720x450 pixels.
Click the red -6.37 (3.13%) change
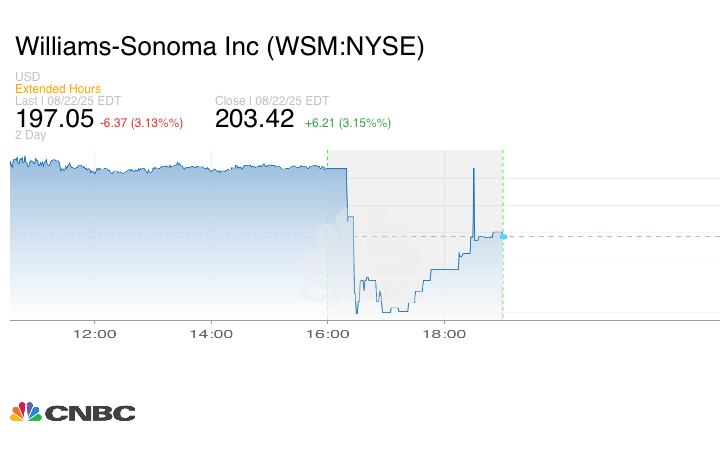click(141, 123)
